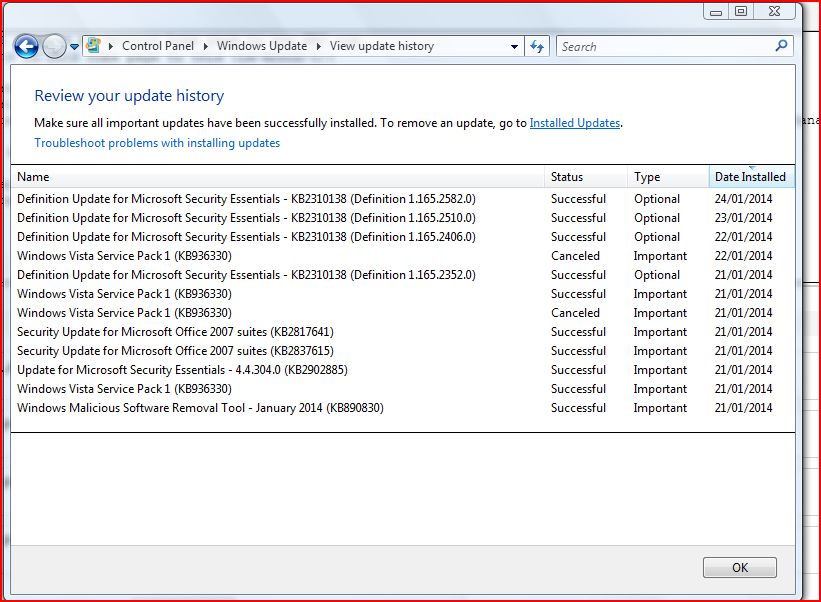Screen dimensions: 821x602
Task: Select Control Panel breadcrumb
Action: 158,46
